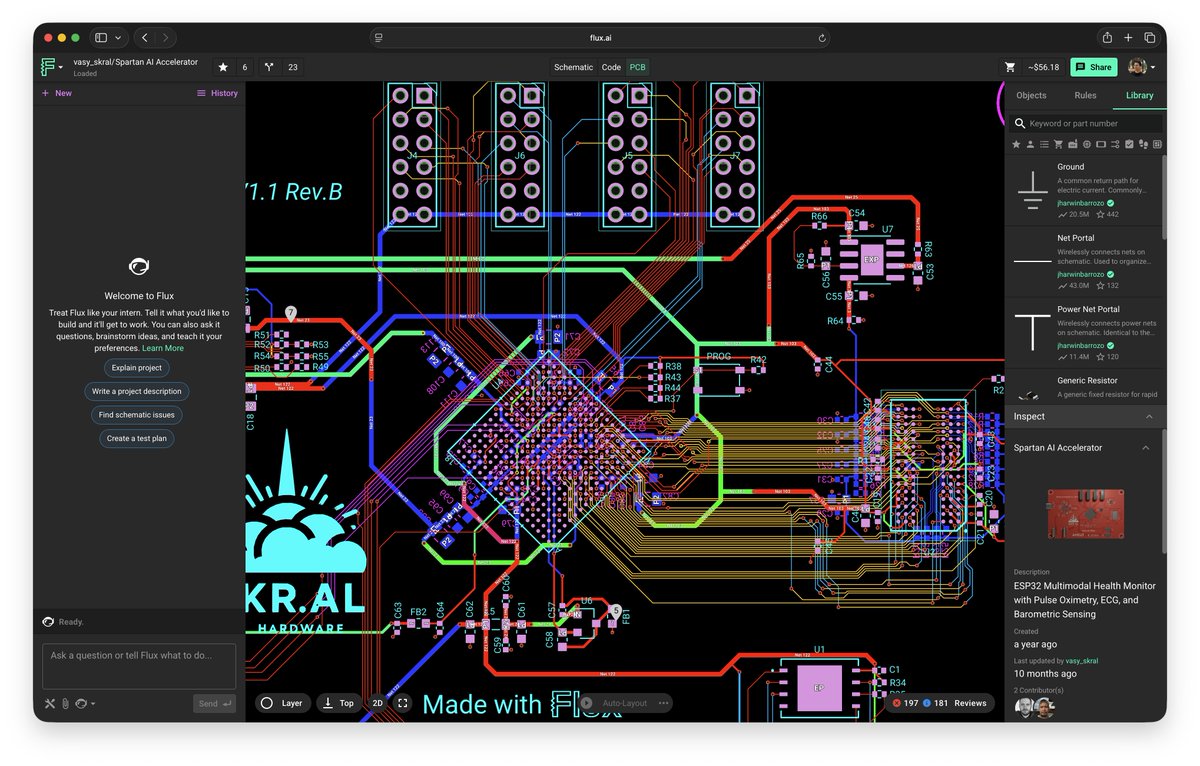Viewport: 1200px width, 766px height.
Task: Filter library by list lines icon
Action: point(1044,145)
